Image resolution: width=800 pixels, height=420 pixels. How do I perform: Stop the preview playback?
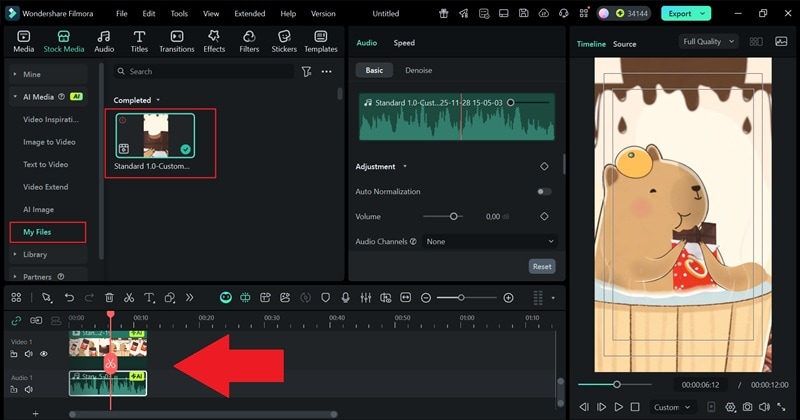[635, 407]
